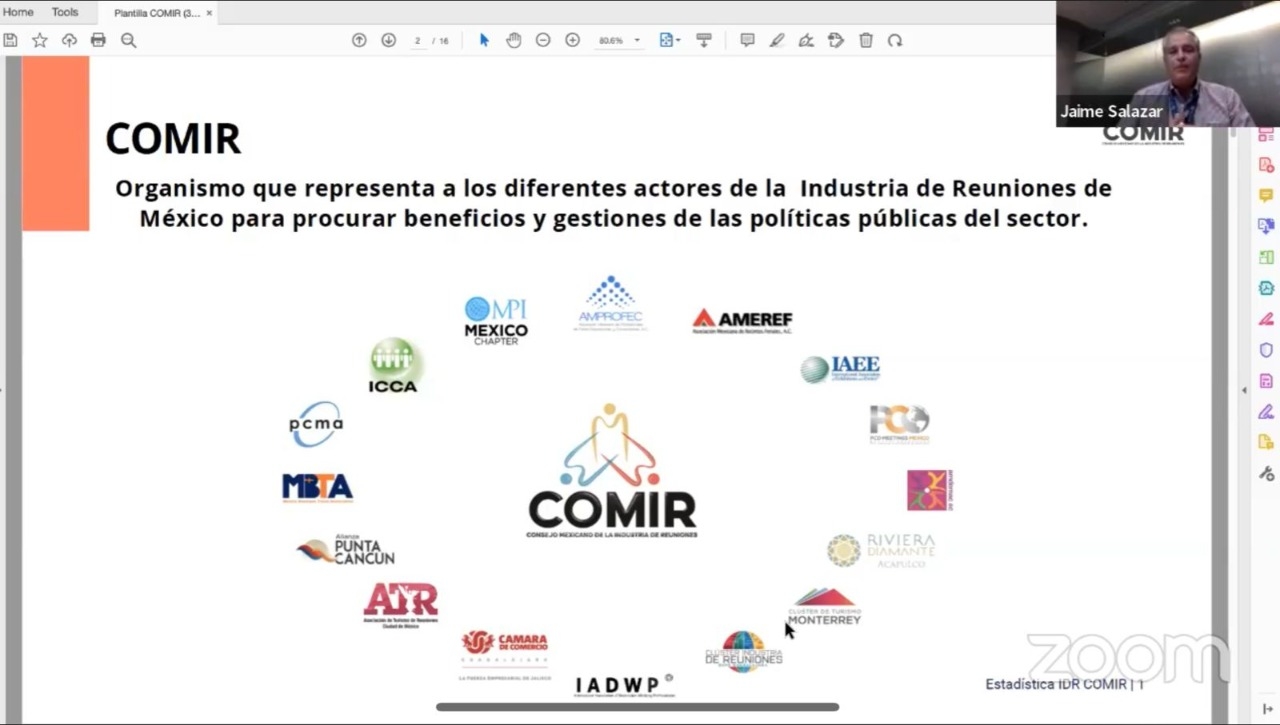Click the page number input field

pos(418,41)
